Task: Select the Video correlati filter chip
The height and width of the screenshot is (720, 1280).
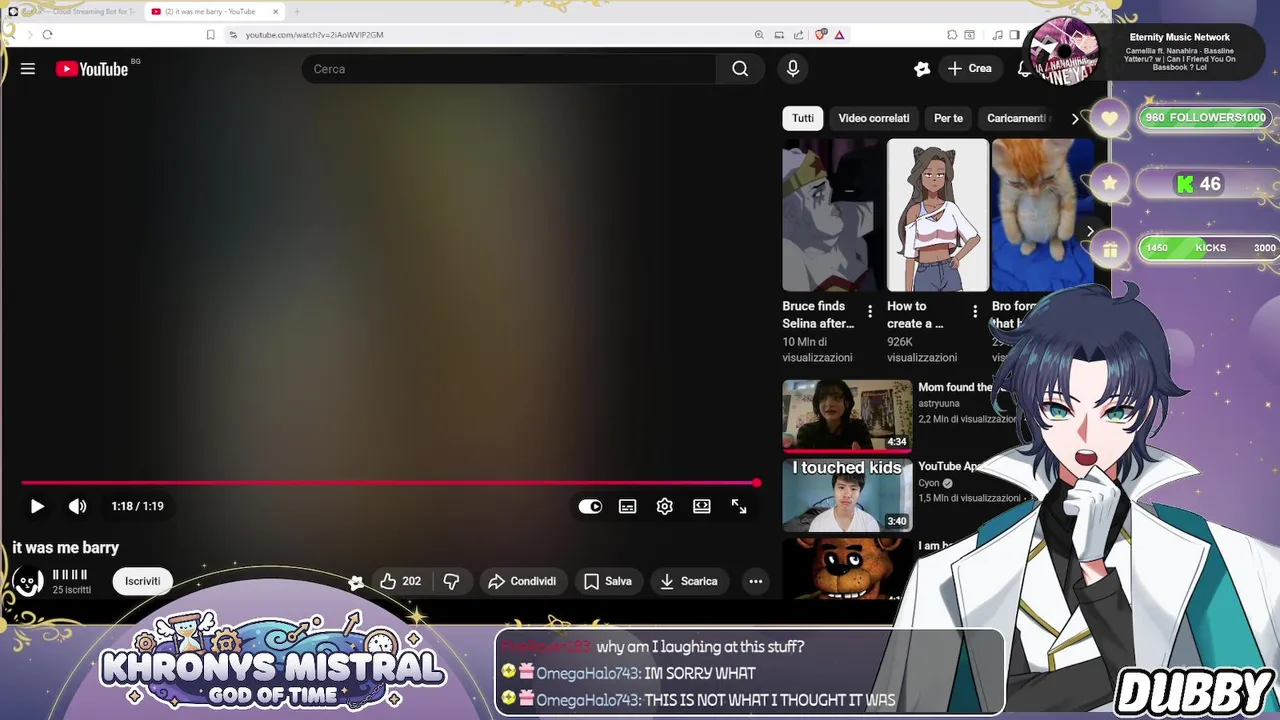Action: (874, 118)
